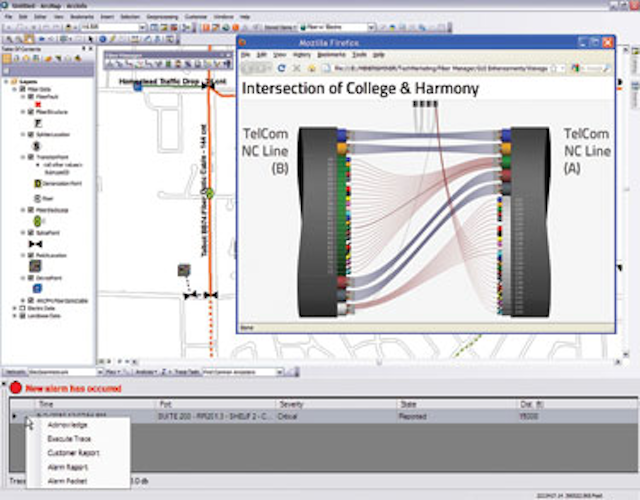
Task: Click the red X FiberFault legend symbol
Action: (38, 104)
